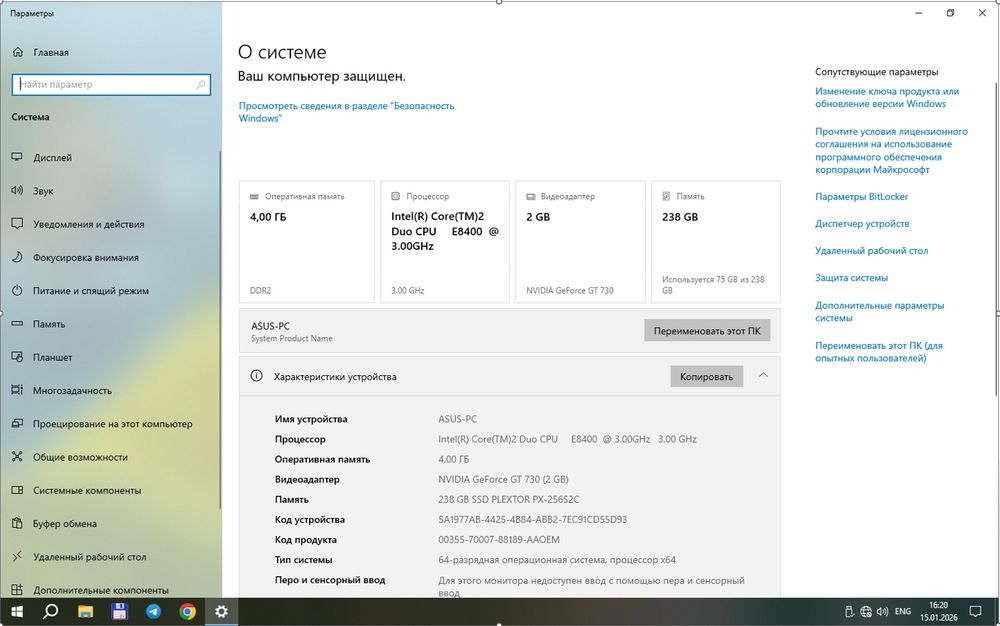
Task: Open the floppy disk app in taskbar
Action: tap(119, 611)
